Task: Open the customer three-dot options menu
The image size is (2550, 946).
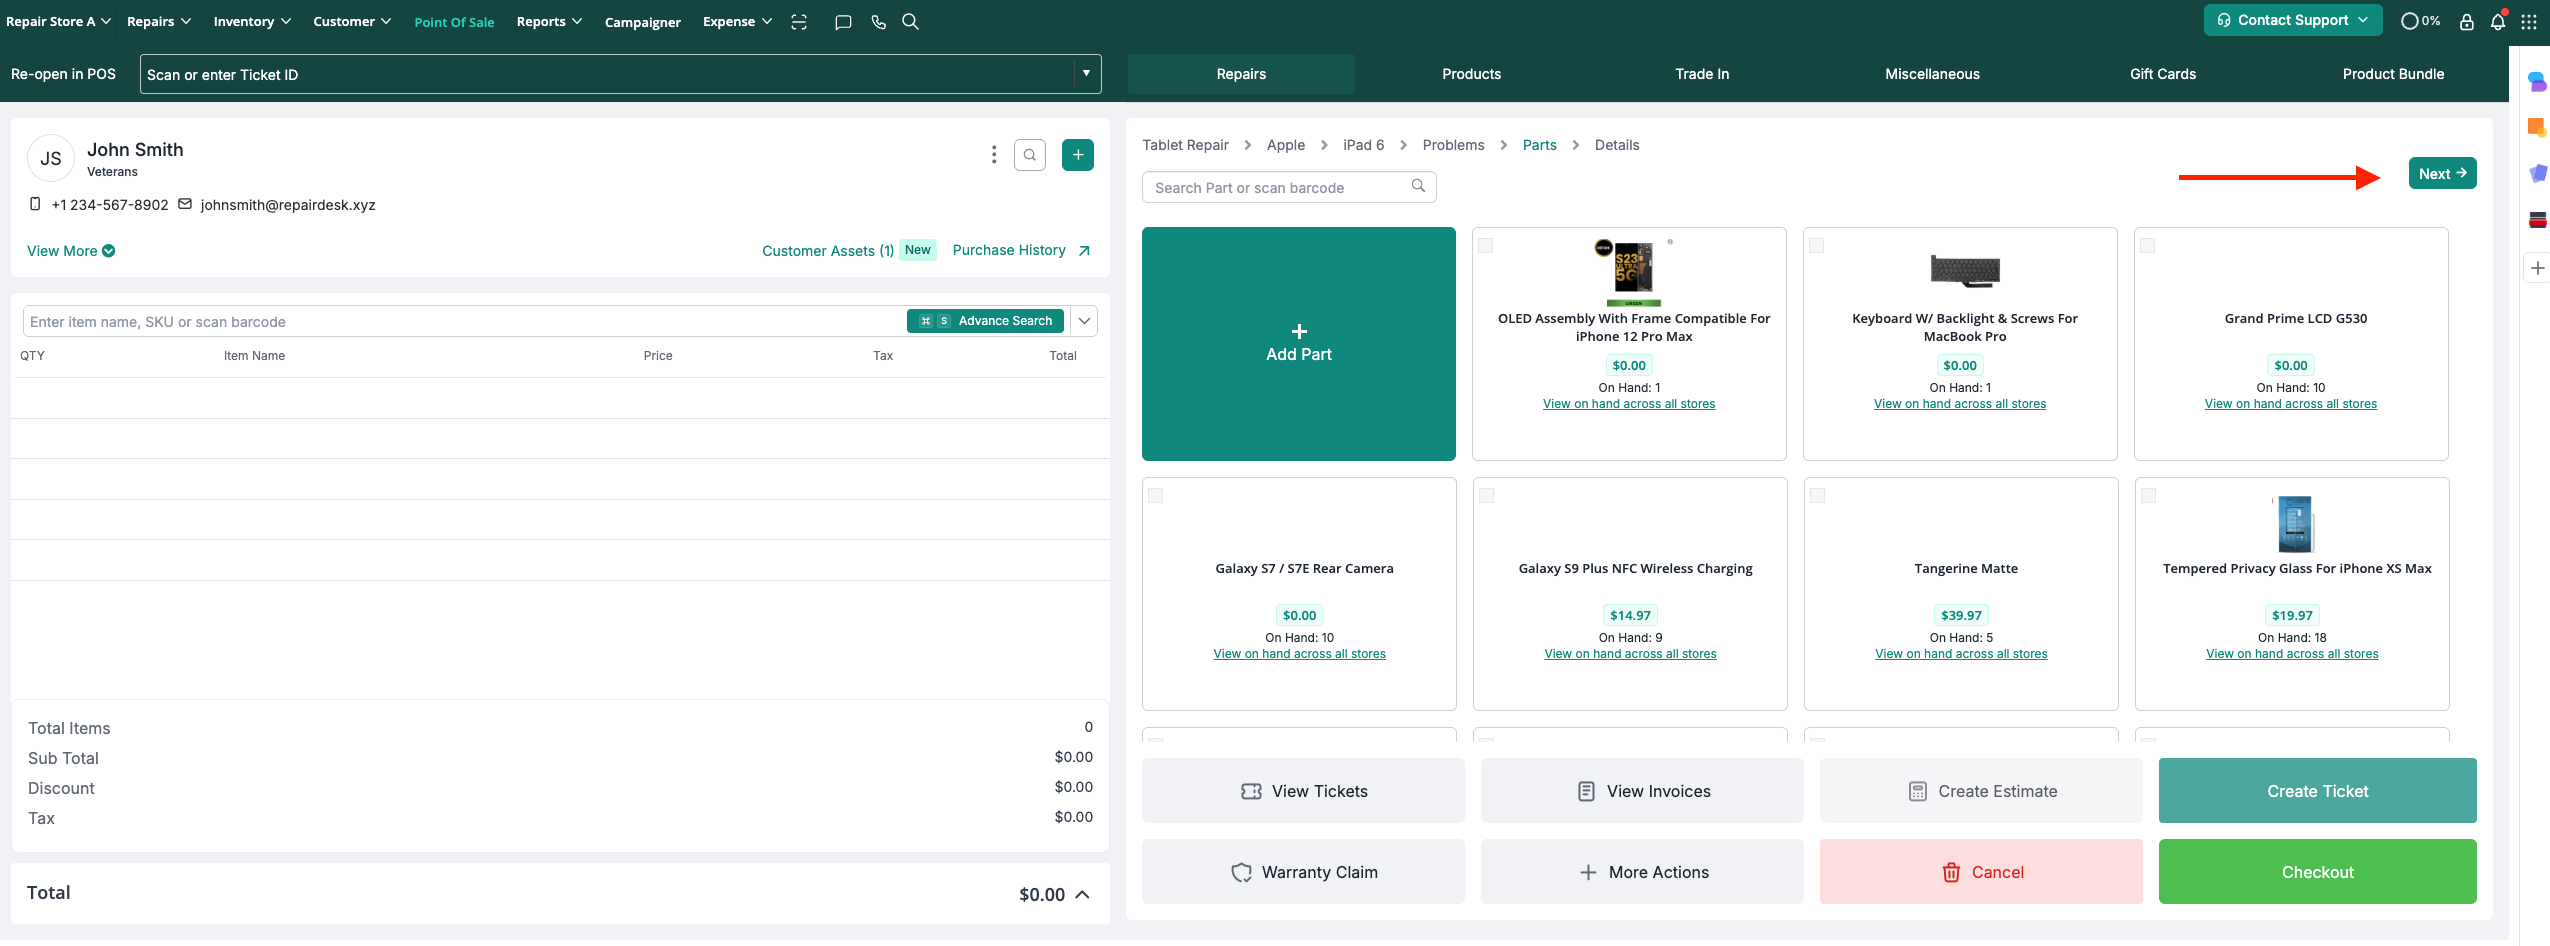Action: click(993, 155)
